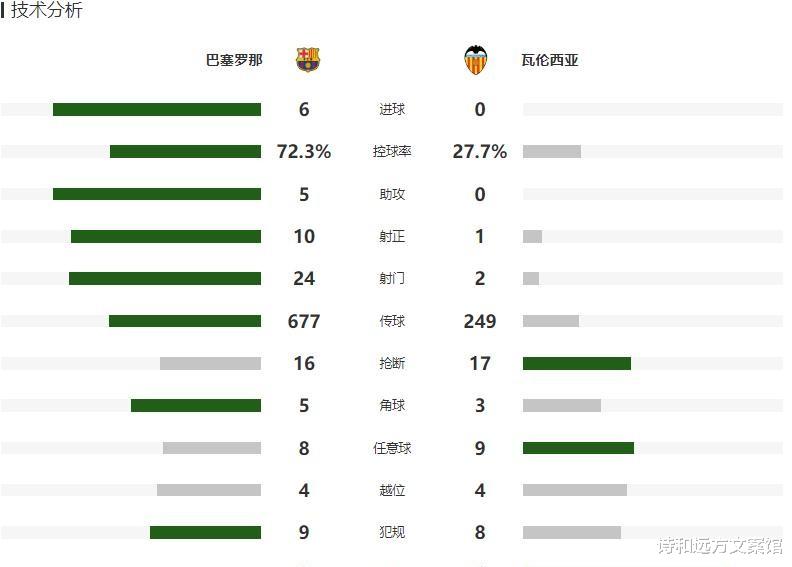Click Barcelona's green 控球率 bar
The height and width of the screenshot is (567, 792).
(185, 152)
